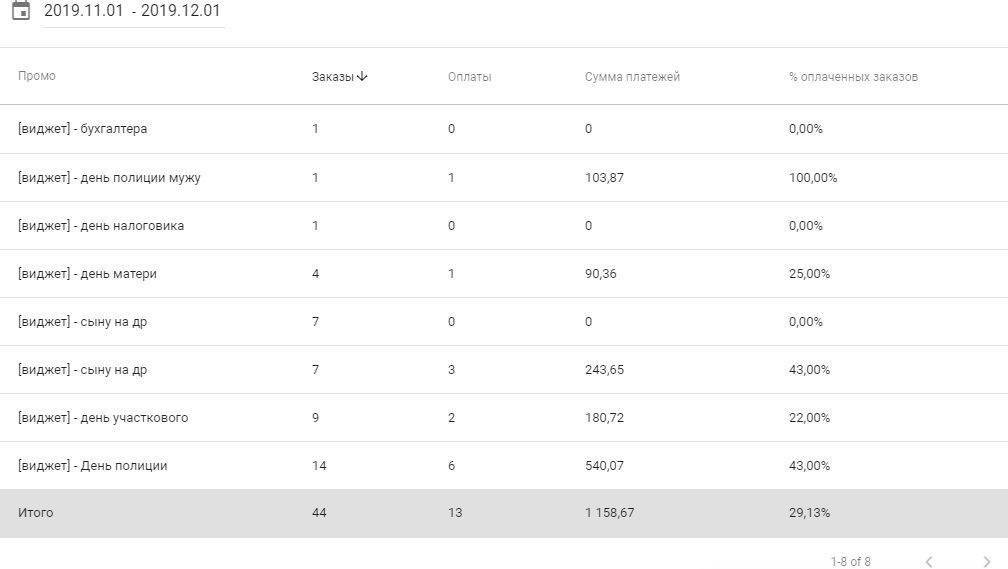
Task: Open the 2019.11.01 - 2019.12.01 date range field
Action: point(132,12)
